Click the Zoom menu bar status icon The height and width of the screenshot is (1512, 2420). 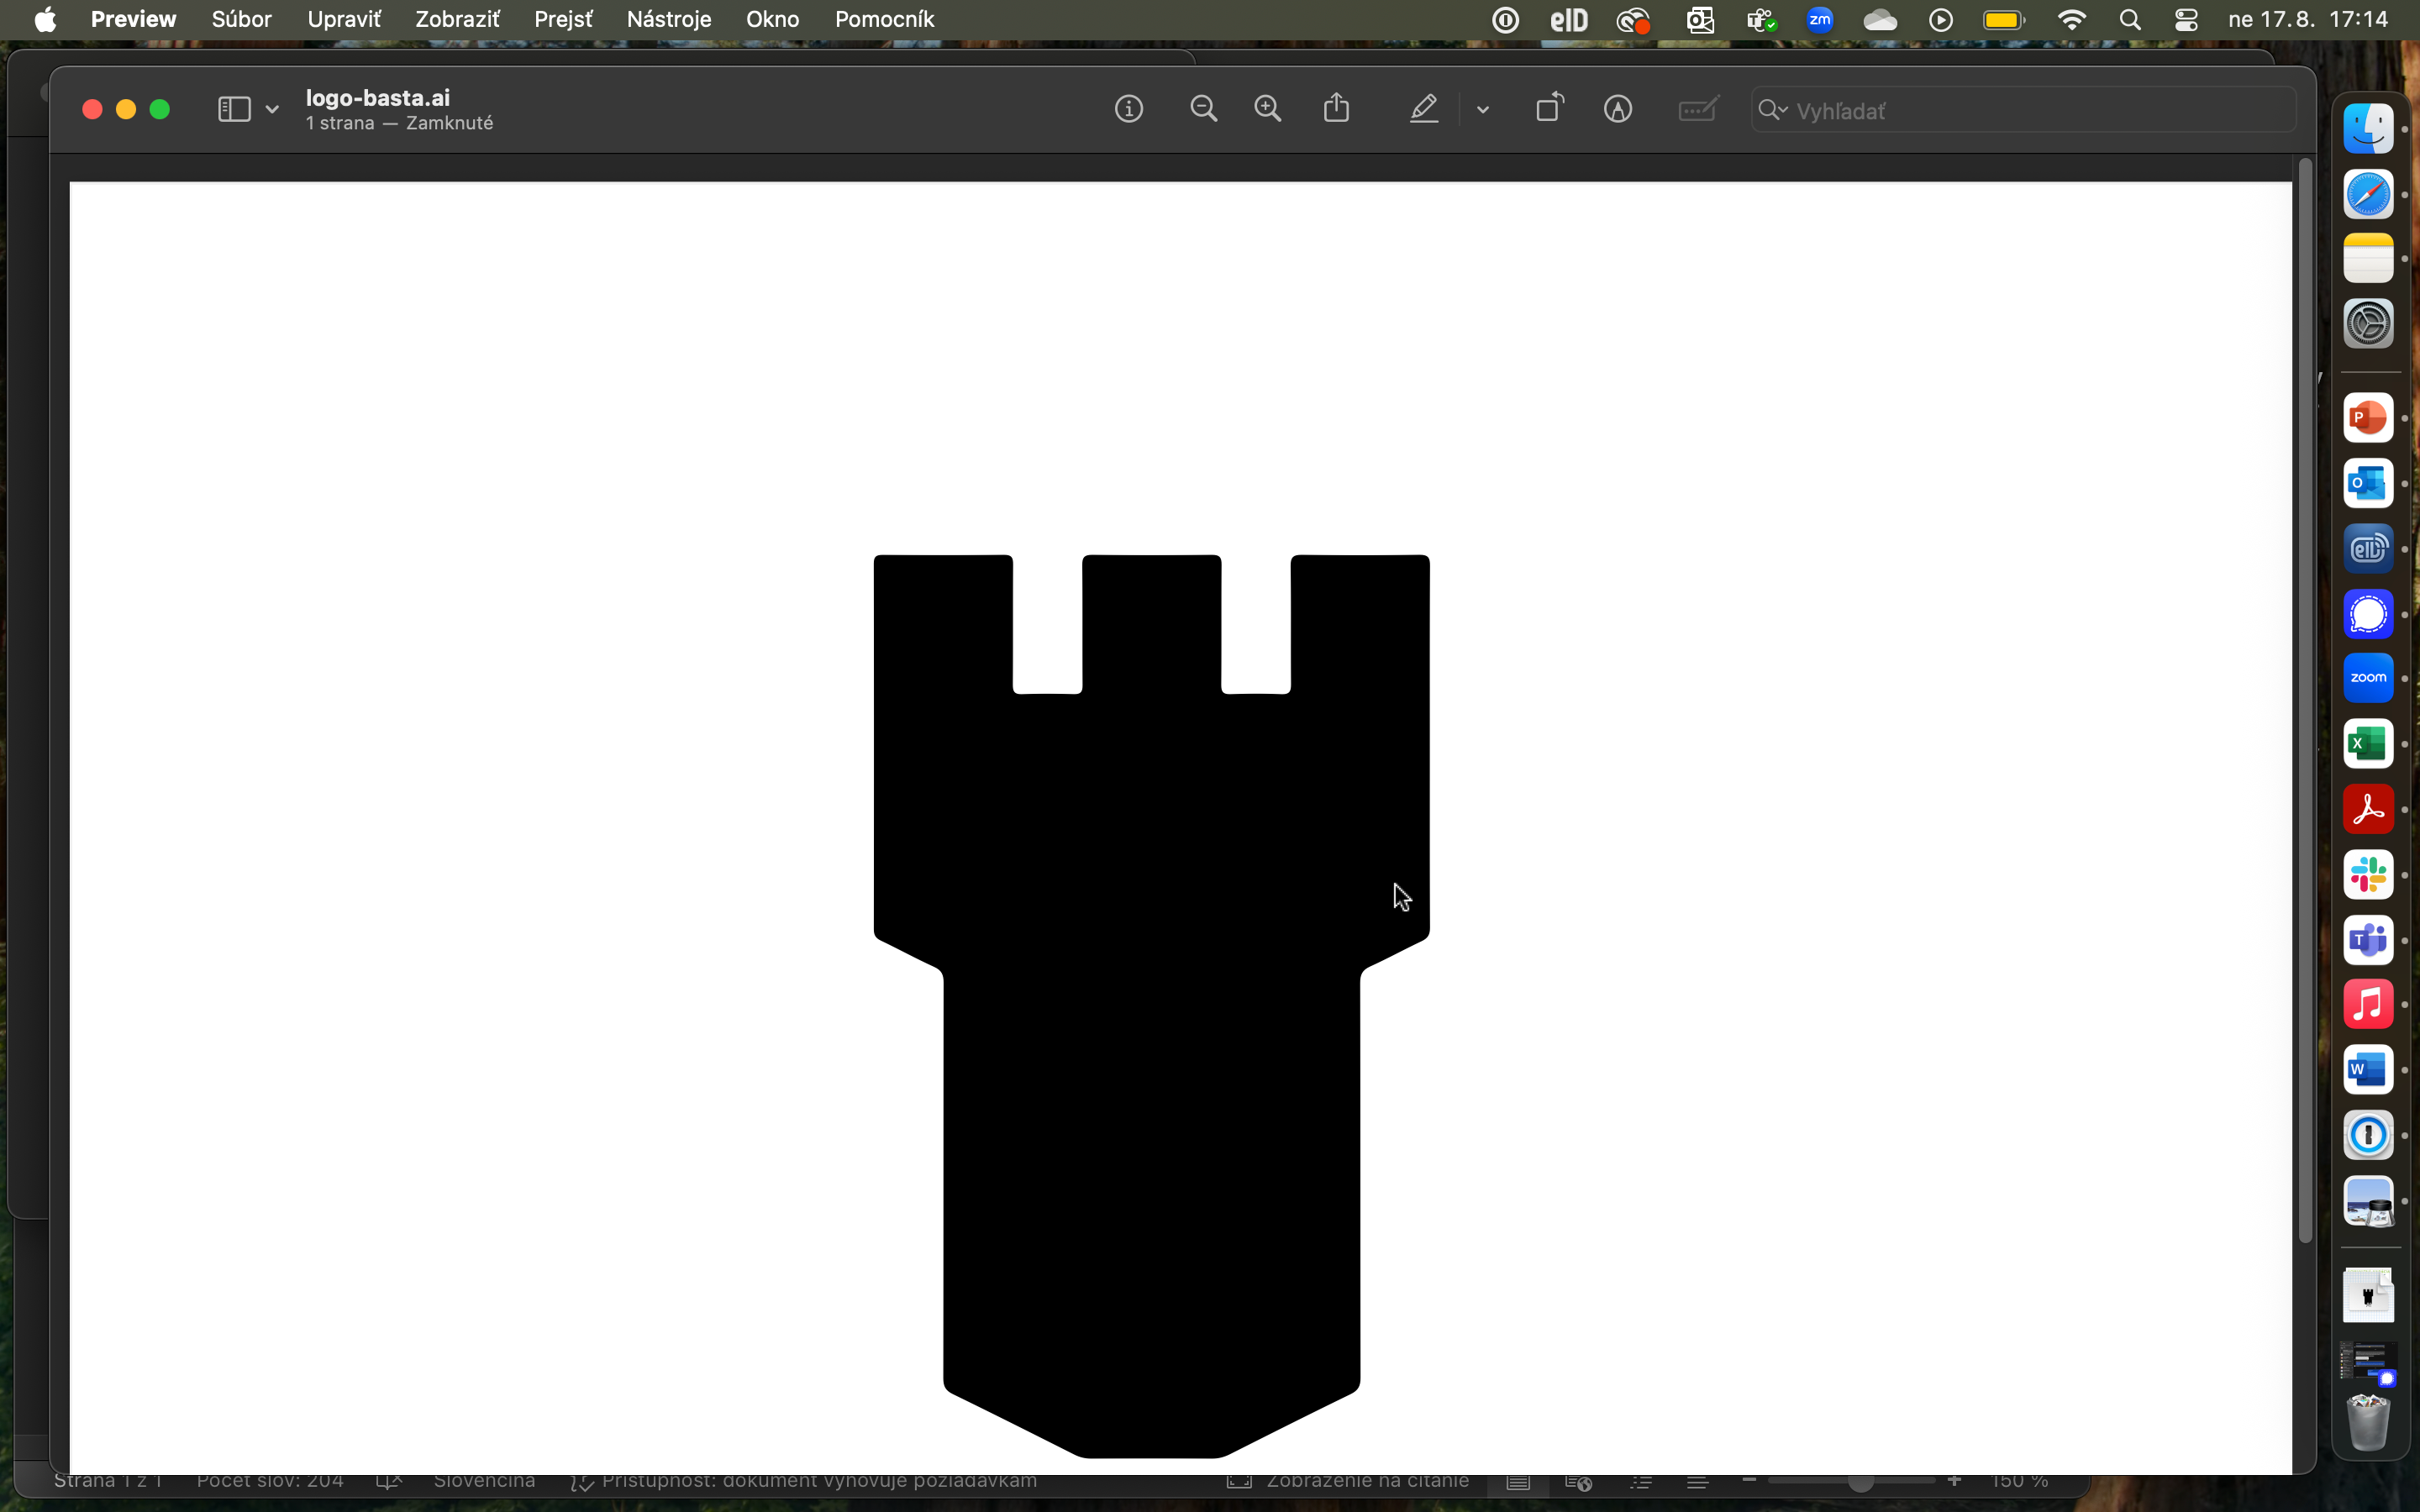point(1819,19)
